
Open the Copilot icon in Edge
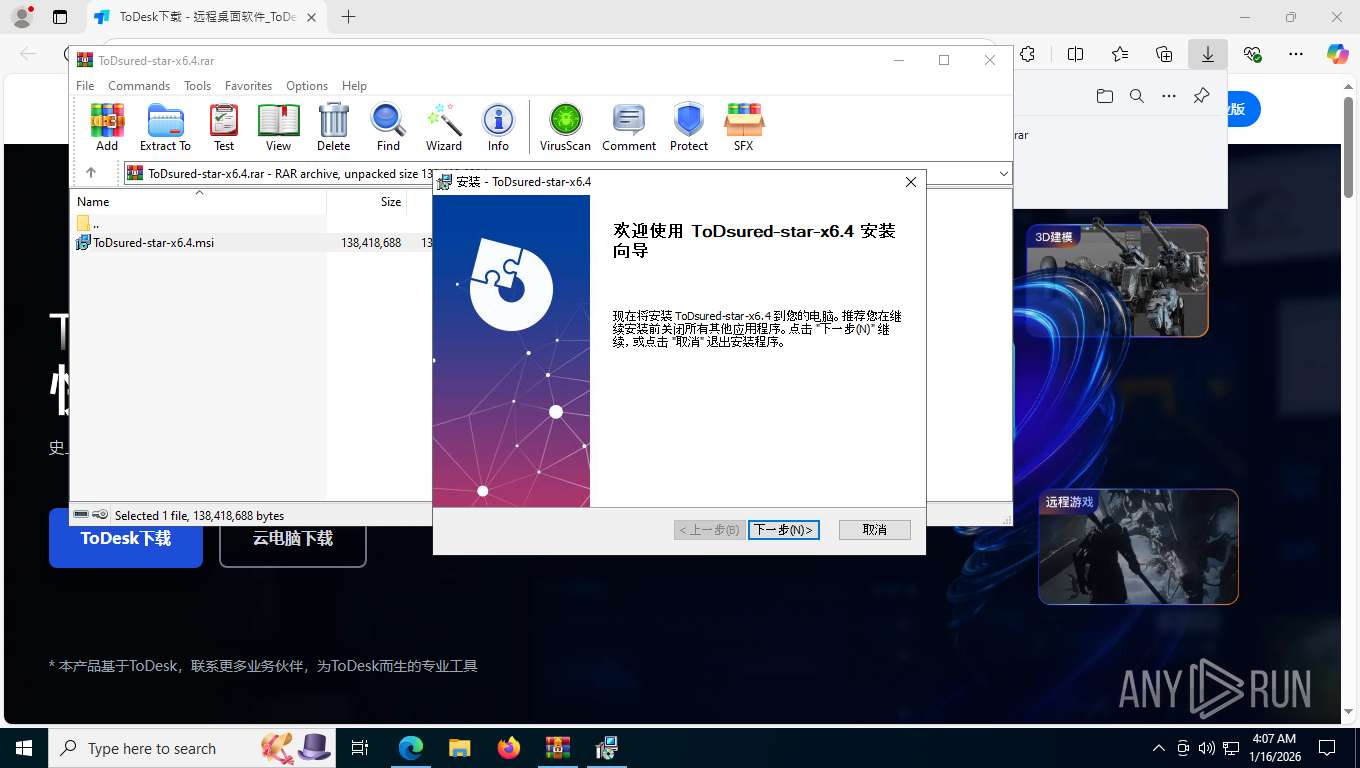pos(1338,54)
